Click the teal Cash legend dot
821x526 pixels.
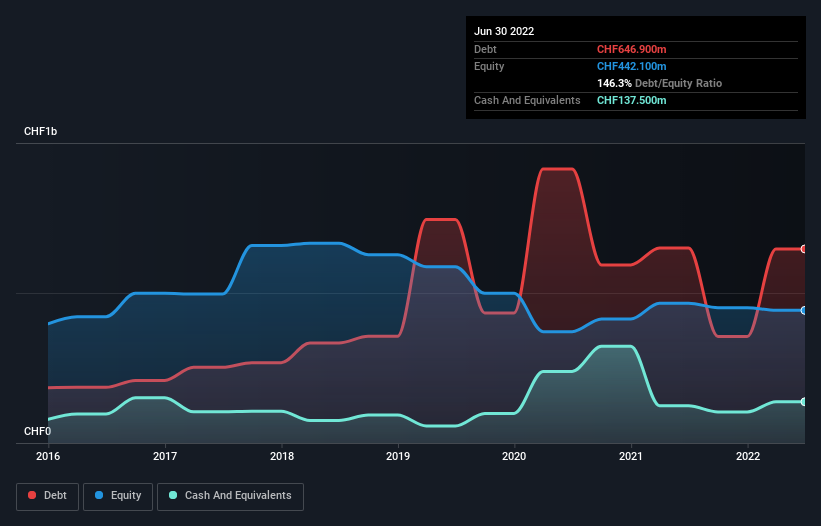173,495
